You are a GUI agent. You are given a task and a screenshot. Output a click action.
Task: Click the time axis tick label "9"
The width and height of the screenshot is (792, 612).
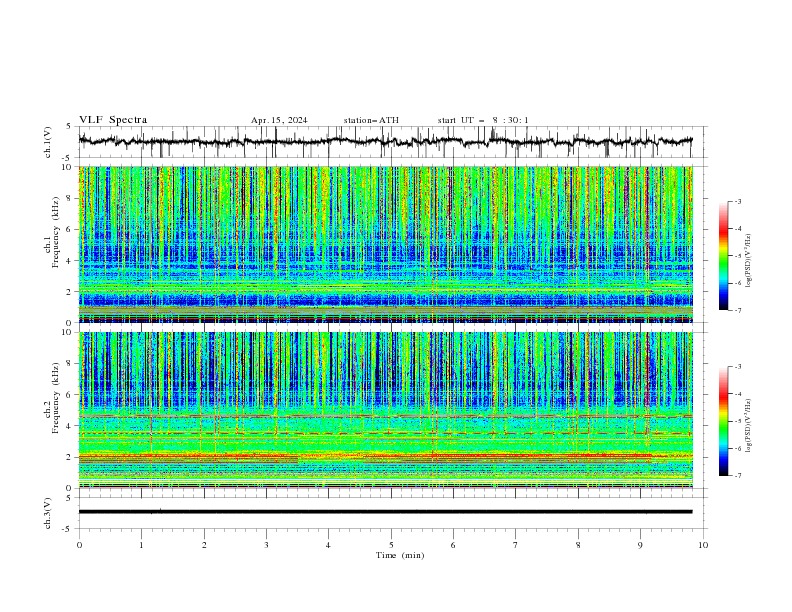(x=640, y=545)
